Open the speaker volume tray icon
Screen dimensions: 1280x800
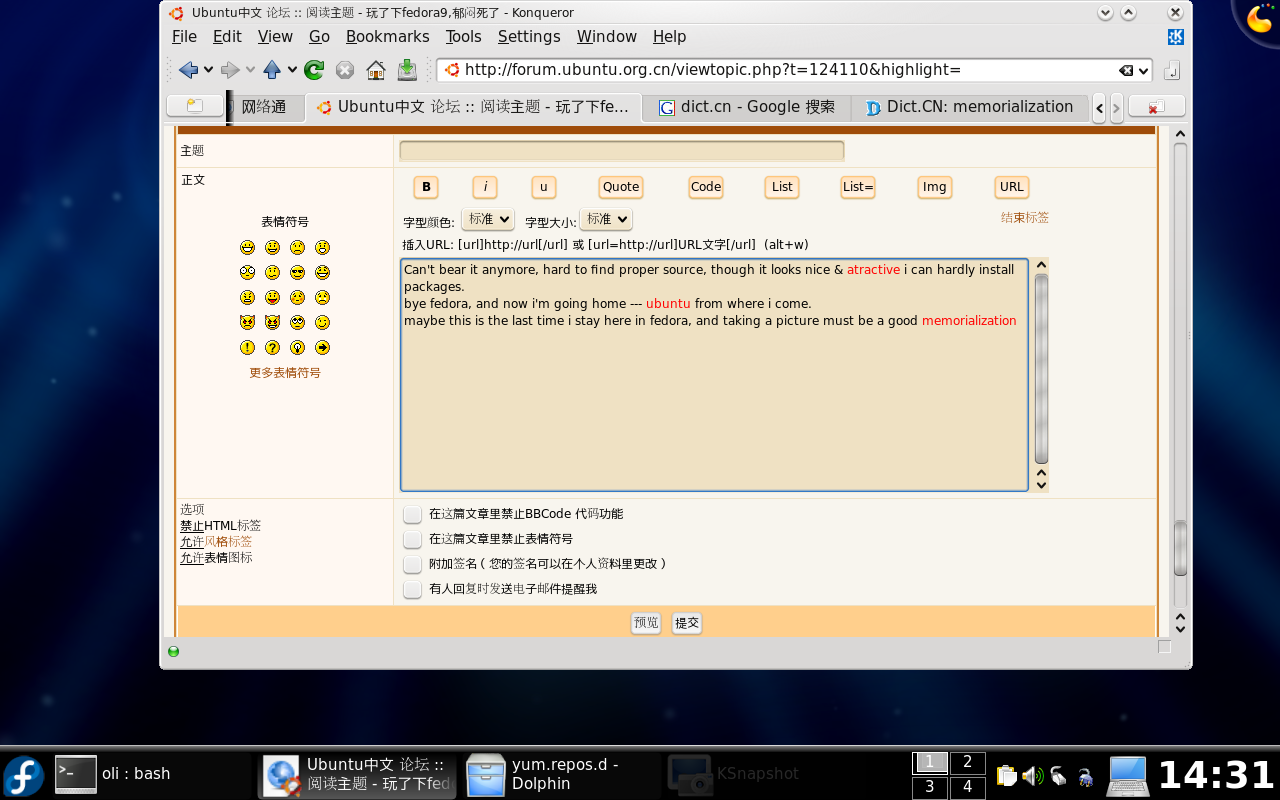(1033, 775)
